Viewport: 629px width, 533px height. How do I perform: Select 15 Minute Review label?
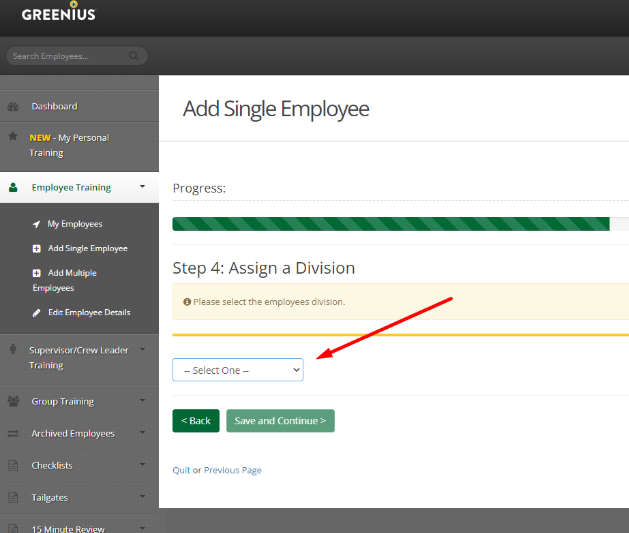point(68,529)
